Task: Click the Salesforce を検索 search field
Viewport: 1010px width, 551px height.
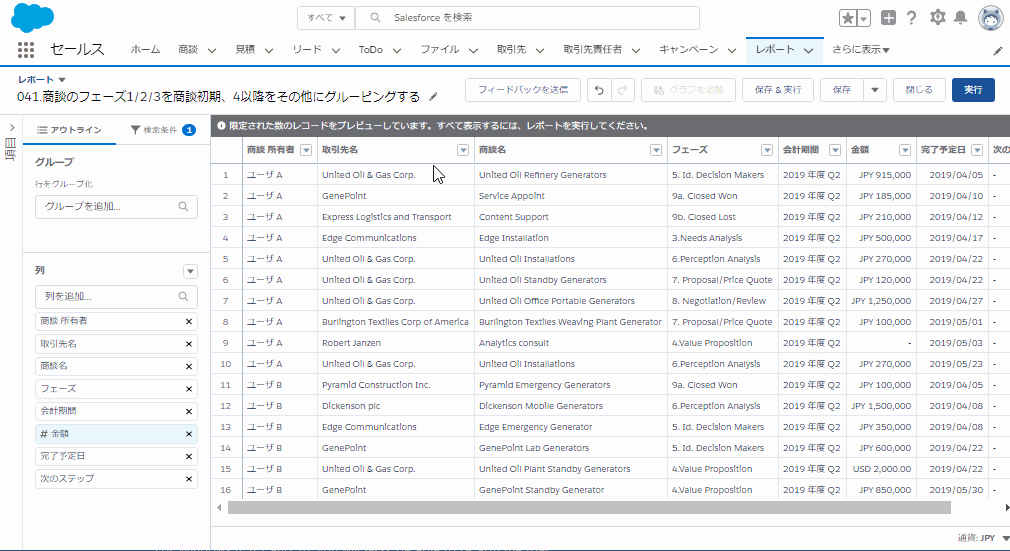Action: tap(527, 18)
